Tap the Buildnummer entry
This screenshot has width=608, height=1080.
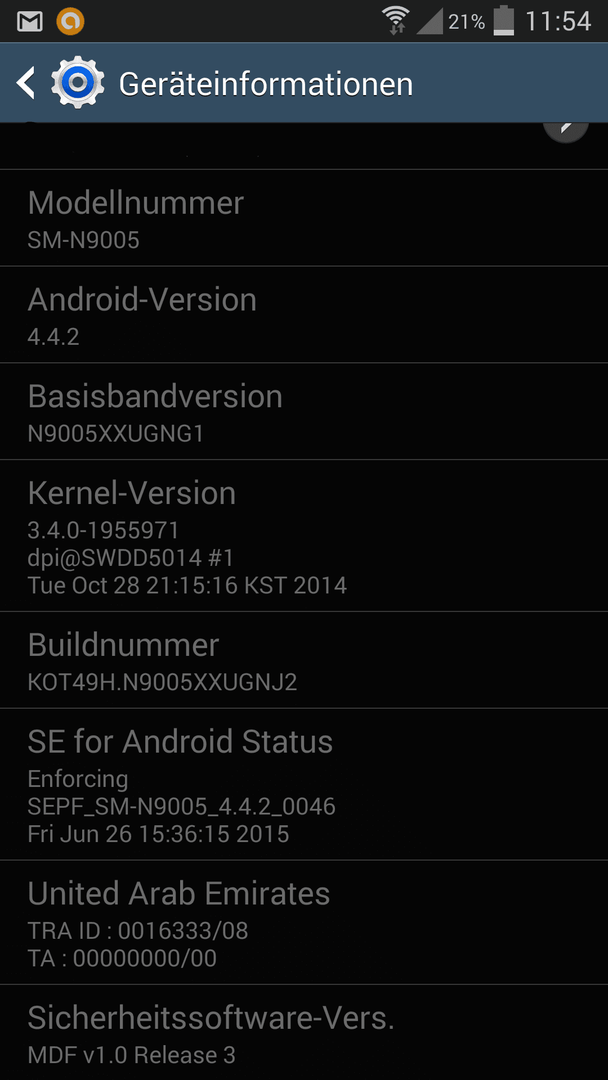click(304, 660)
